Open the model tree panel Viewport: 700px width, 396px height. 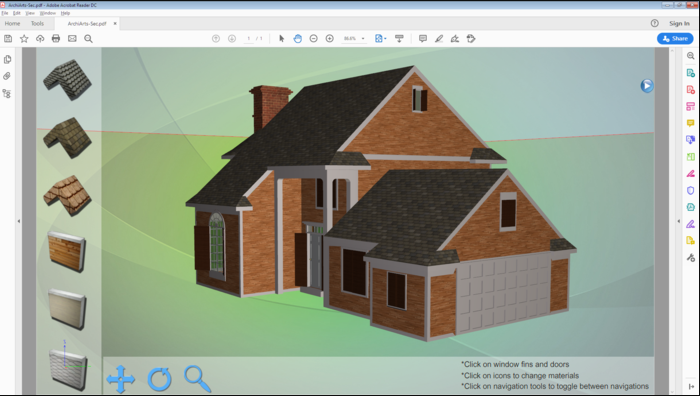(x=7, y=93)
